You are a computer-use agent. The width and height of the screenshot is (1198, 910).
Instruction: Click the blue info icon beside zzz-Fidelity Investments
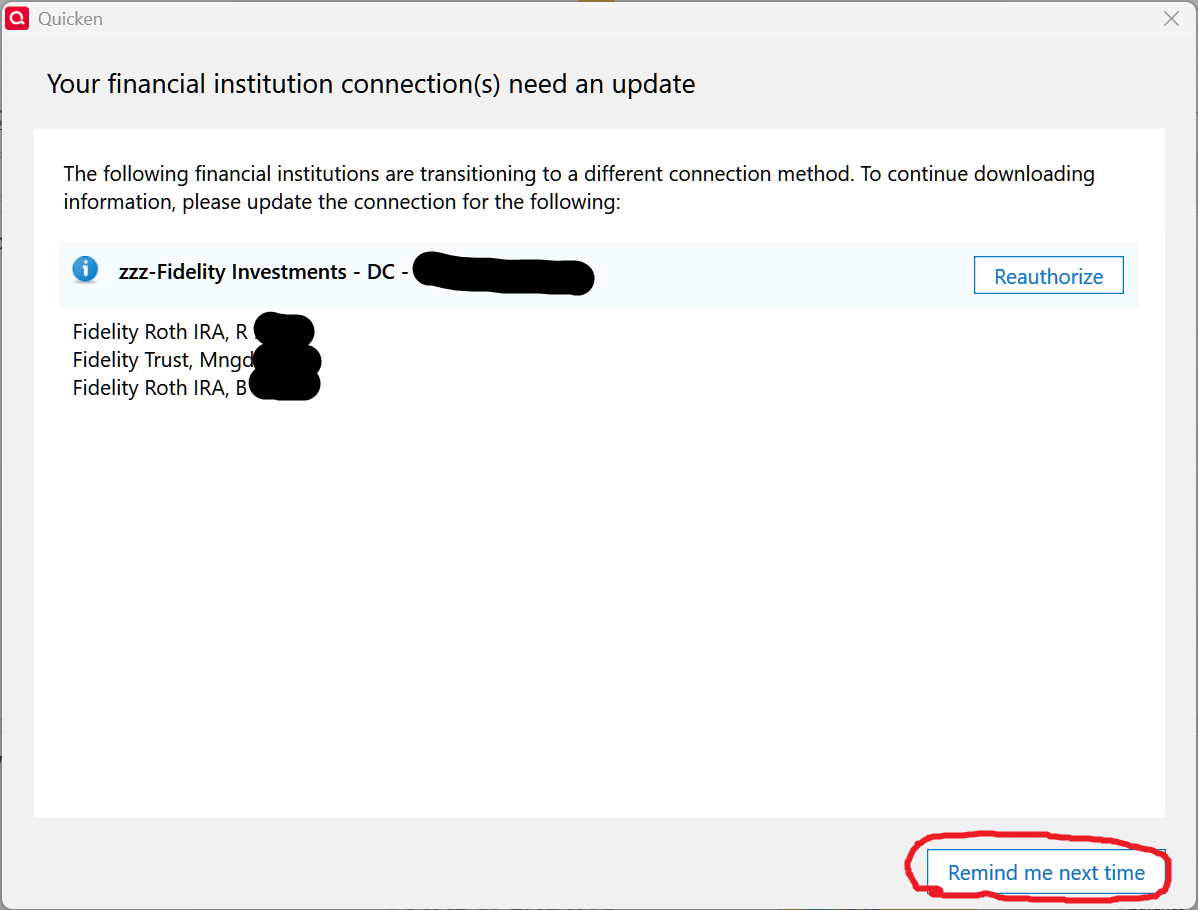tap(85, 269)
